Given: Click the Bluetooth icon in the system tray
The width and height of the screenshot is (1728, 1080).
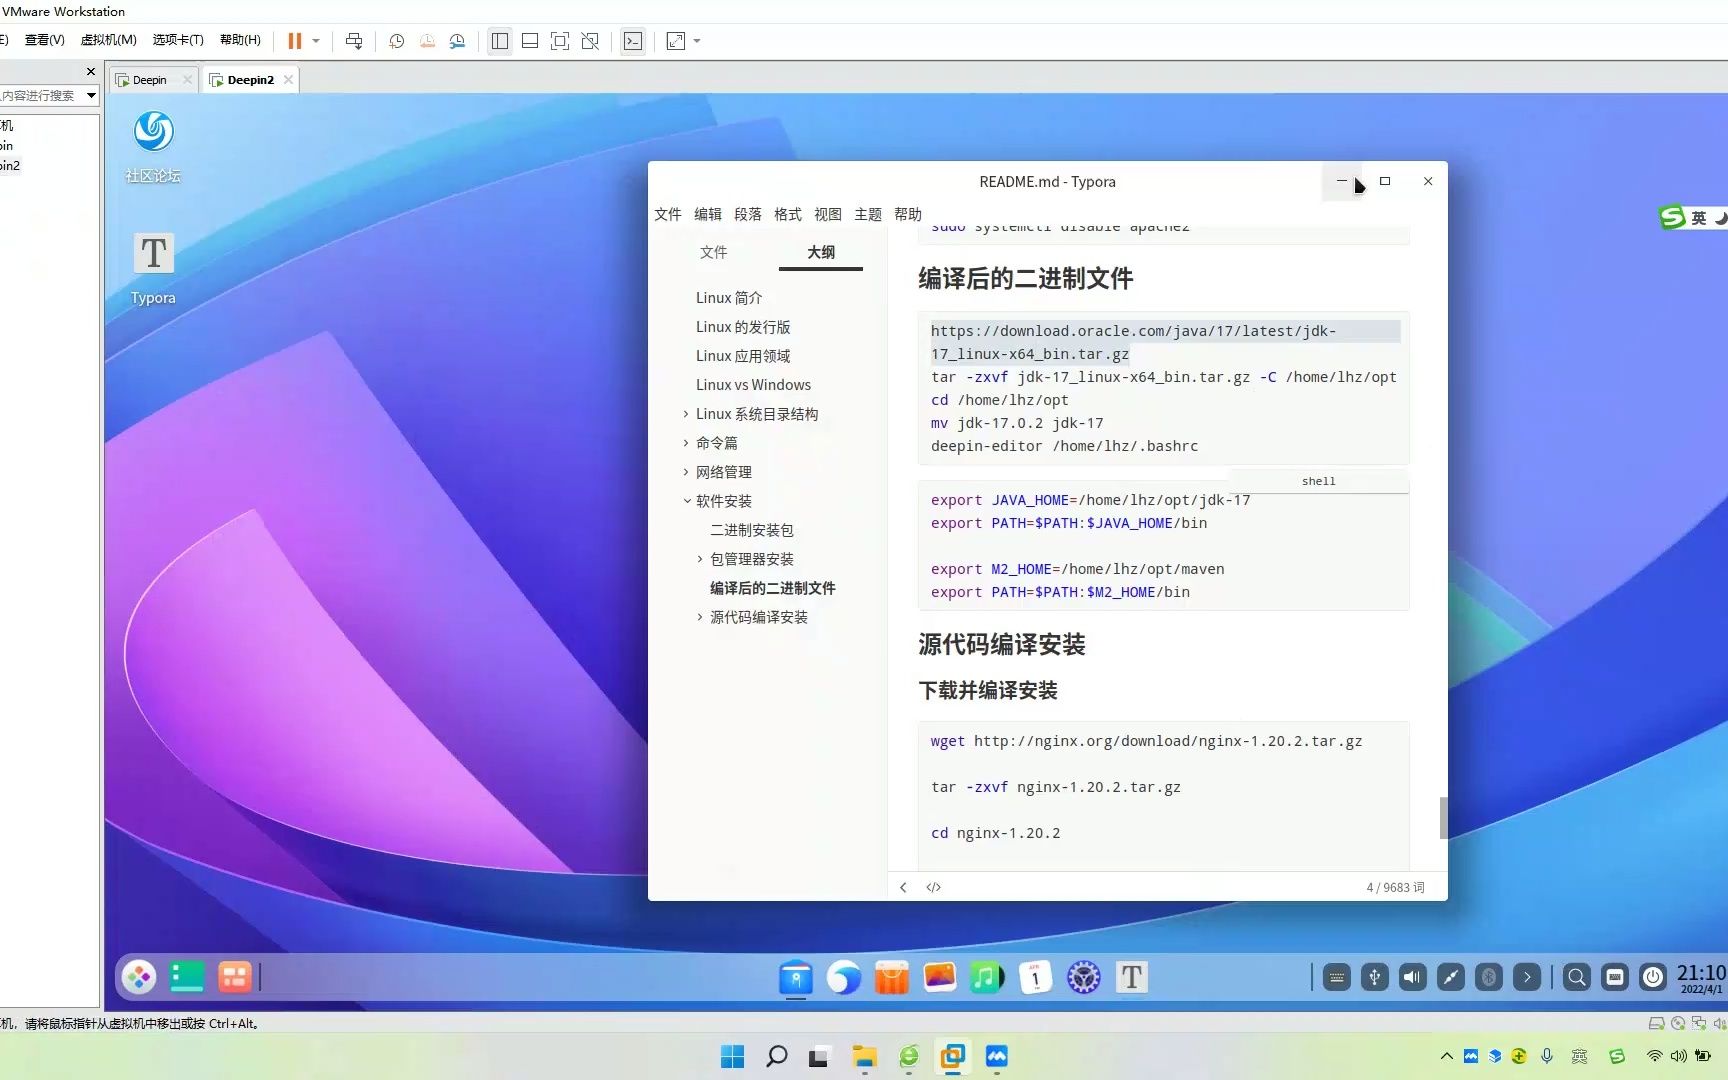Looking at the screenshot, I should pos(1489,977).
